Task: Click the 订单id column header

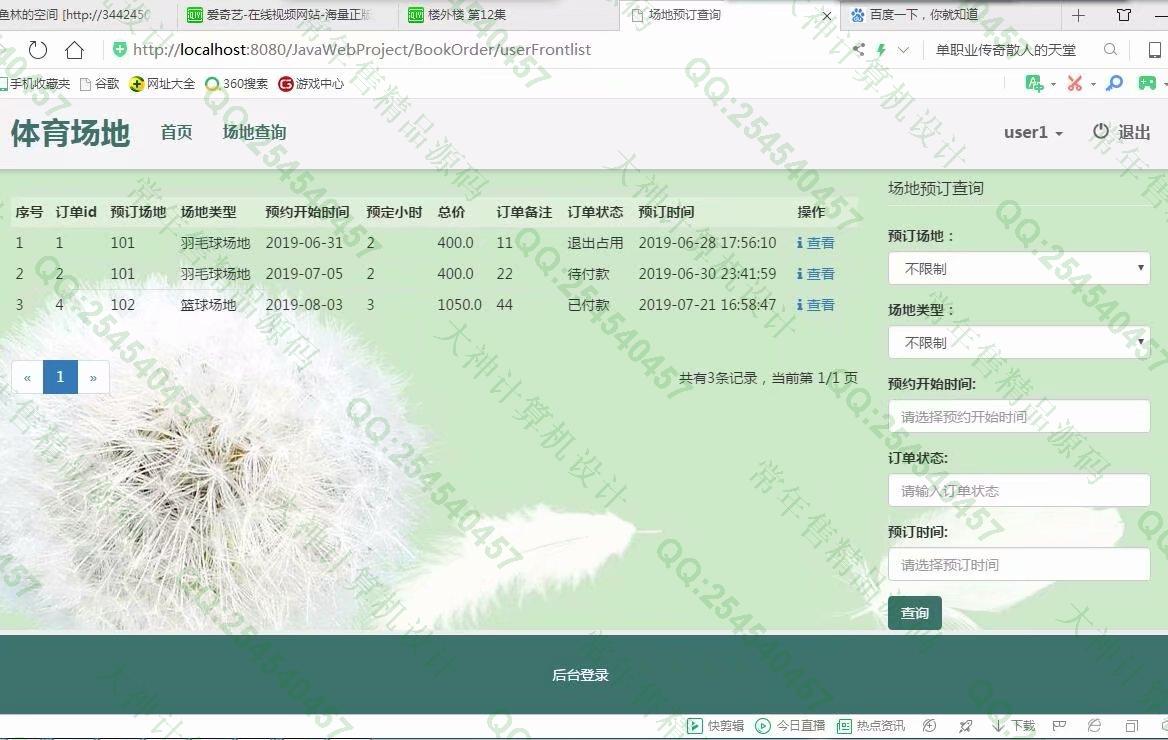Action: pos(76,212)
